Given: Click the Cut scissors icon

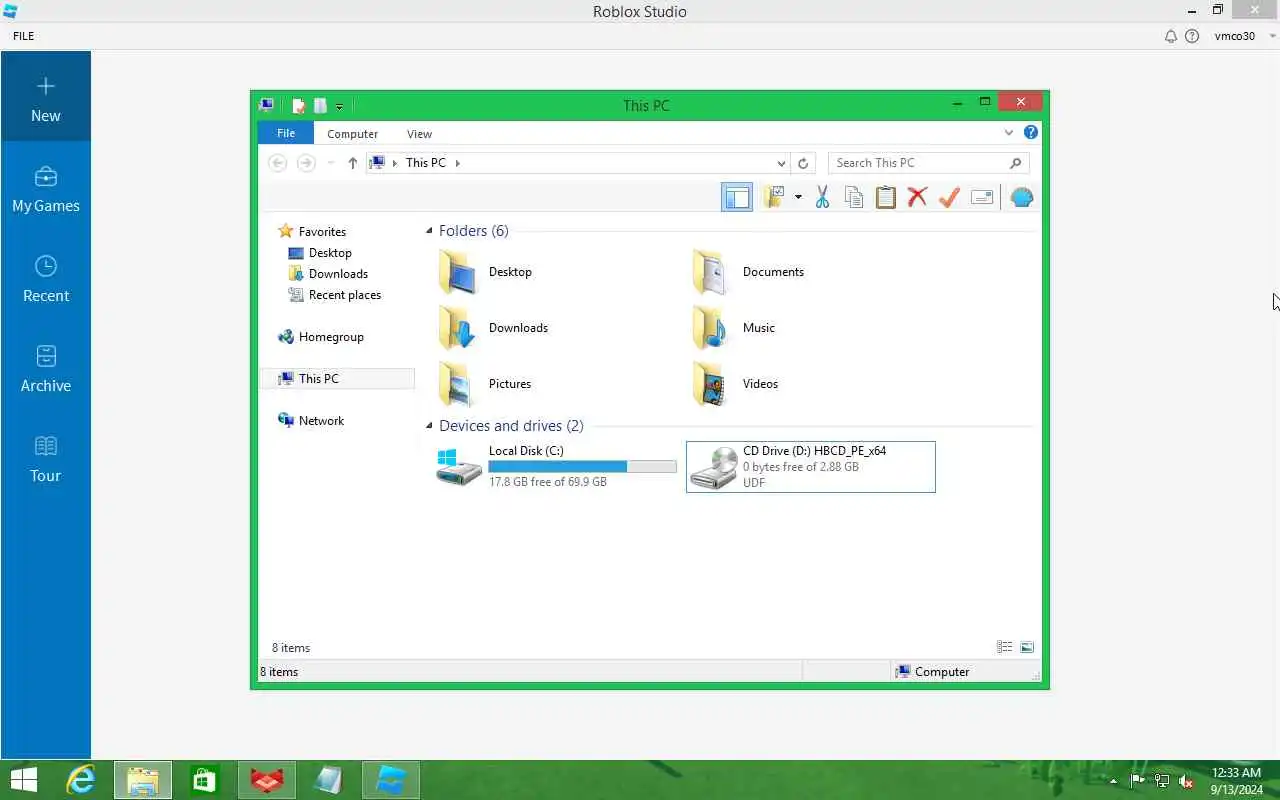Looking at the screenshot, I should pos(822,197).
